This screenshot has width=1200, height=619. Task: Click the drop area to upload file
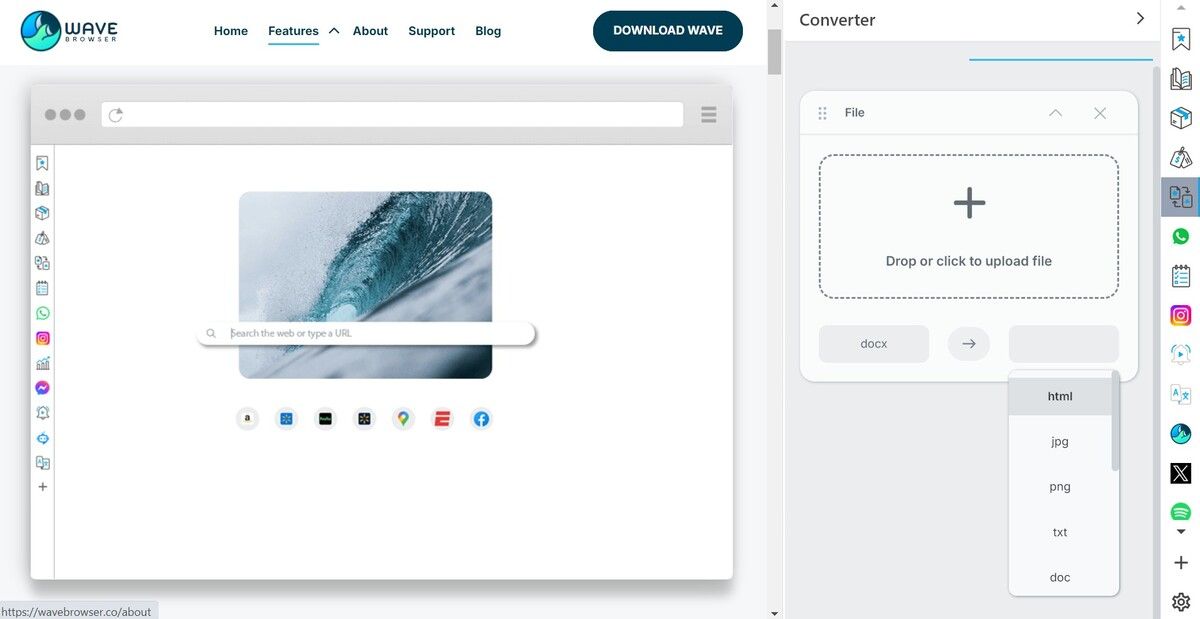[x=968, y=227]
